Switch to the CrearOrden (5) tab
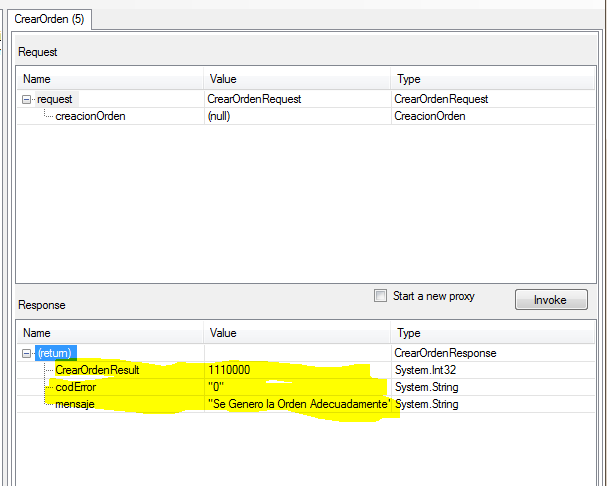 pos(49,19)
